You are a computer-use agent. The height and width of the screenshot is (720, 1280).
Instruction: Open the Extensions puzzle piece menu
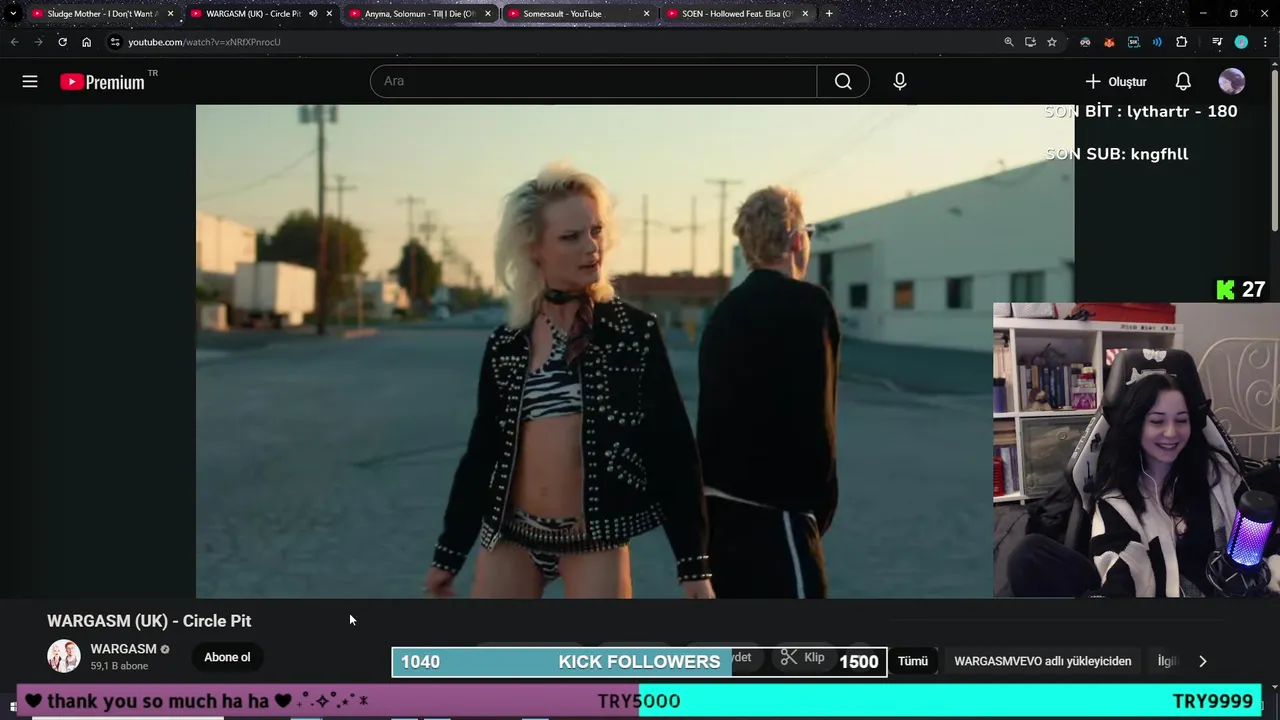(1181, 42)
